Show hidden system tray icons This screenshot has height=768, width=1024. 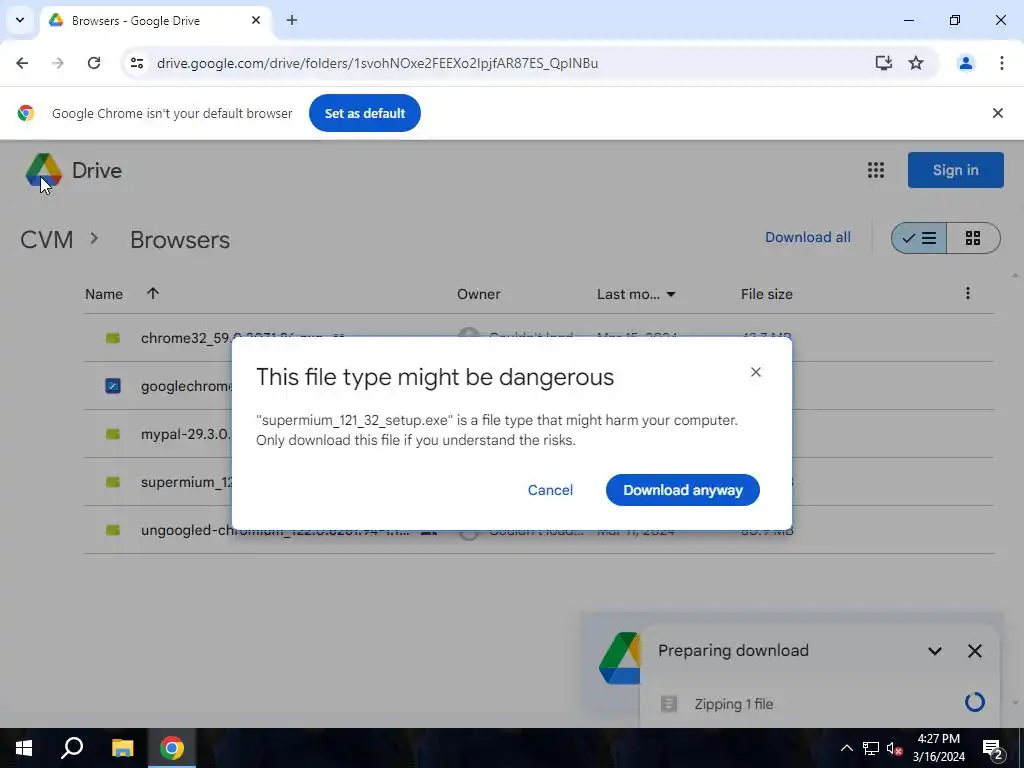846,748
